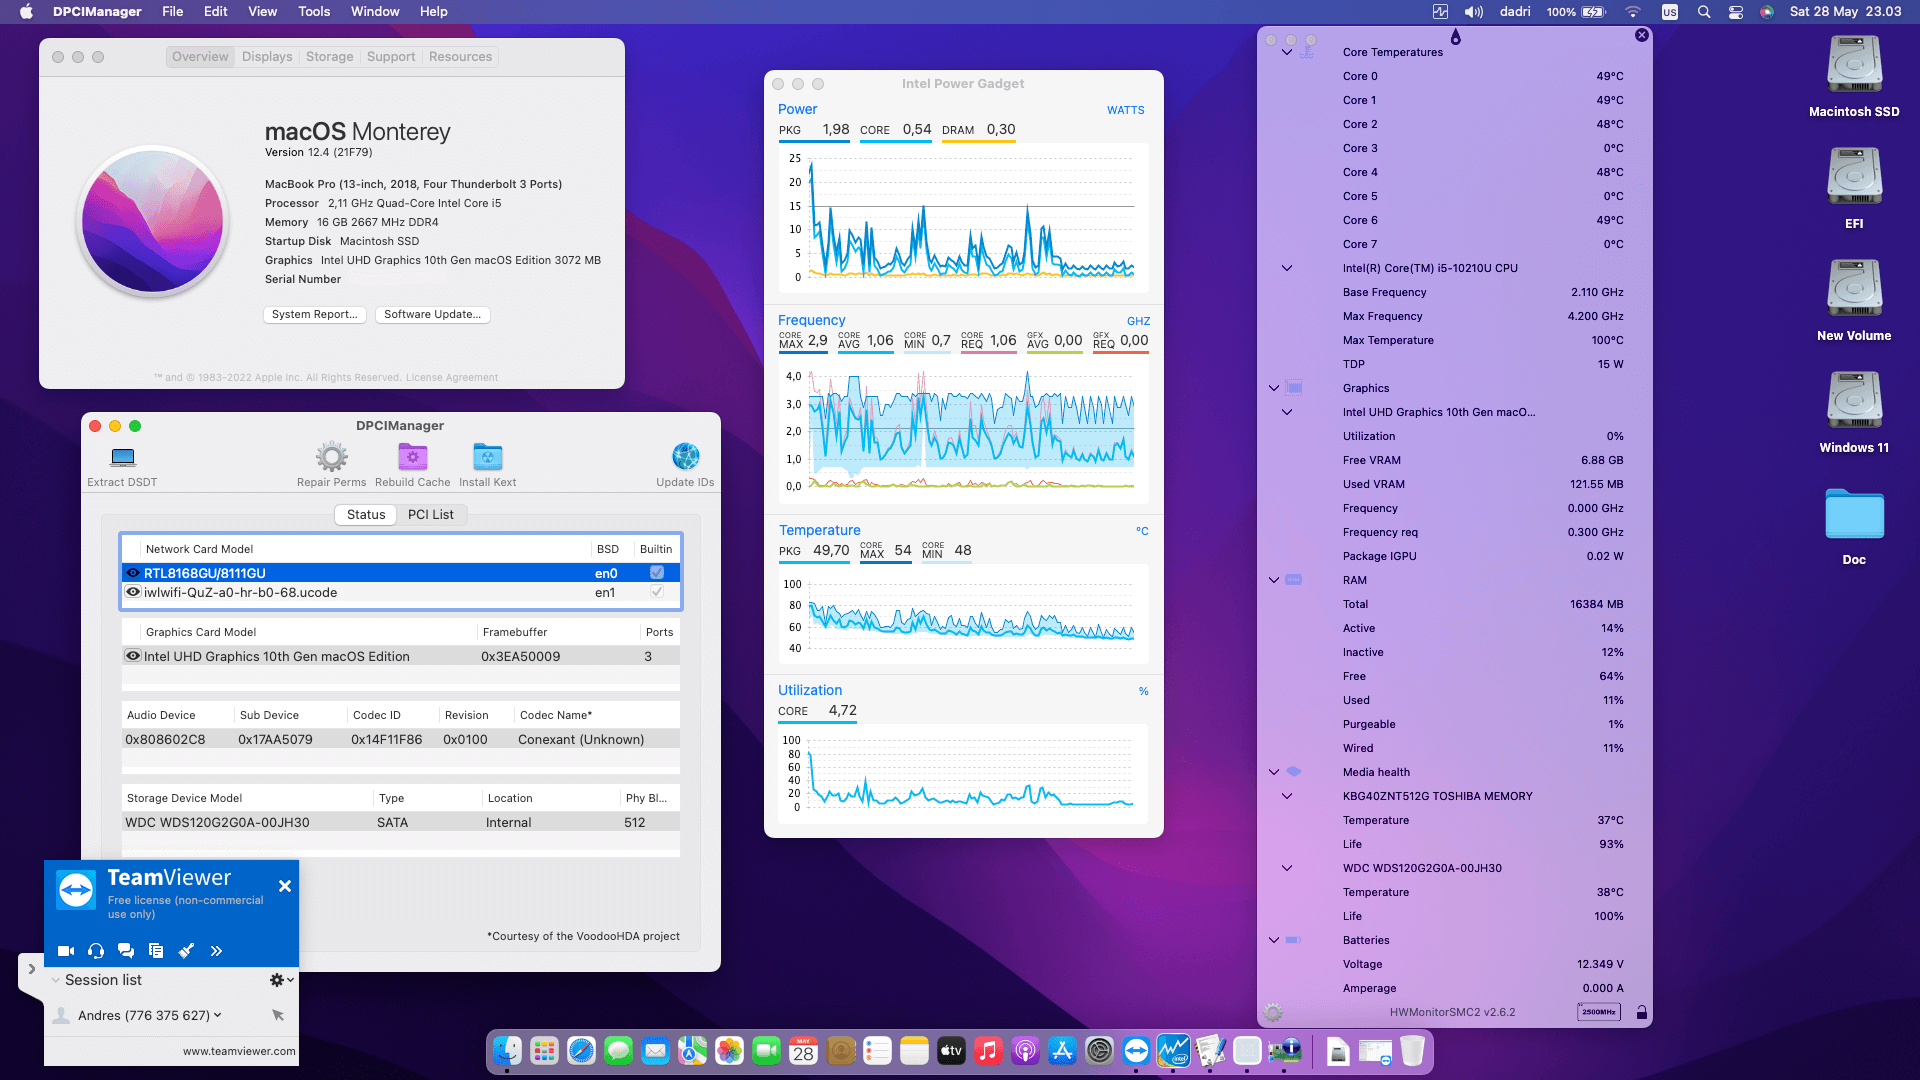Click TeamViewer file transfer documents icon
The height and width of the screenshot is (1080, 1920).
tap(156, 951)
